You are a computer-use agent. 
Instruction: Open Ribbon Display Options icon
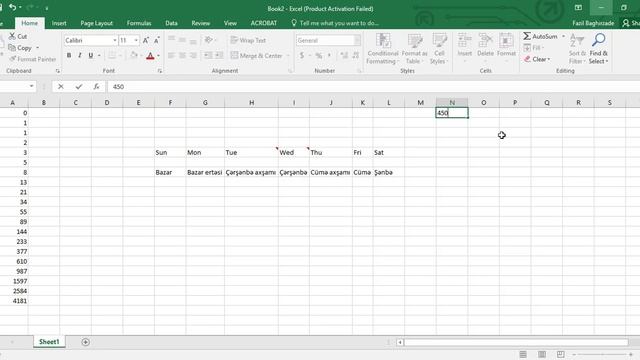point(578,8)
